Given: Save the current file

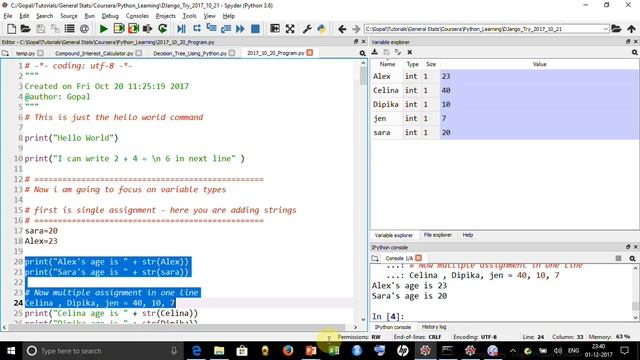Looking at the screenshot, I should pyautogui.click(x=40, y=29).
